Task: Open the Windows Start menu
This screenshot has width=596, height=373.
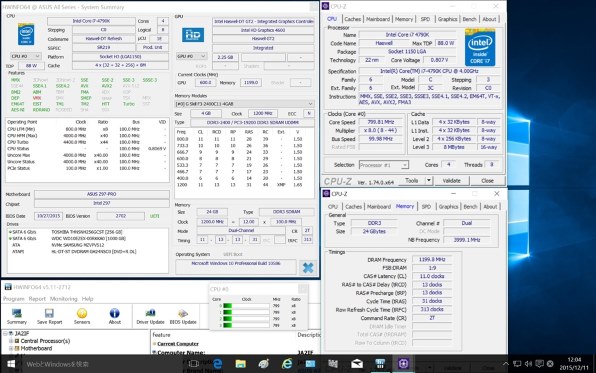Action: [x=11, y=364]
